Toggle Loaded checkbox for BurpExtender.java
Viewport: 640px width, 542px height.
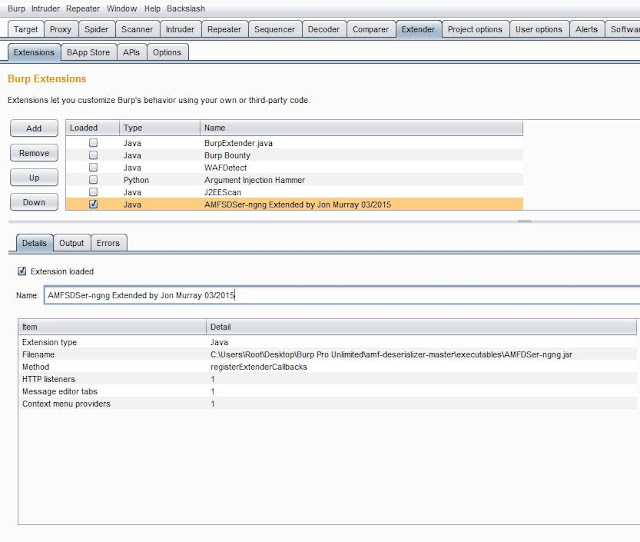(x=93, y=142)
